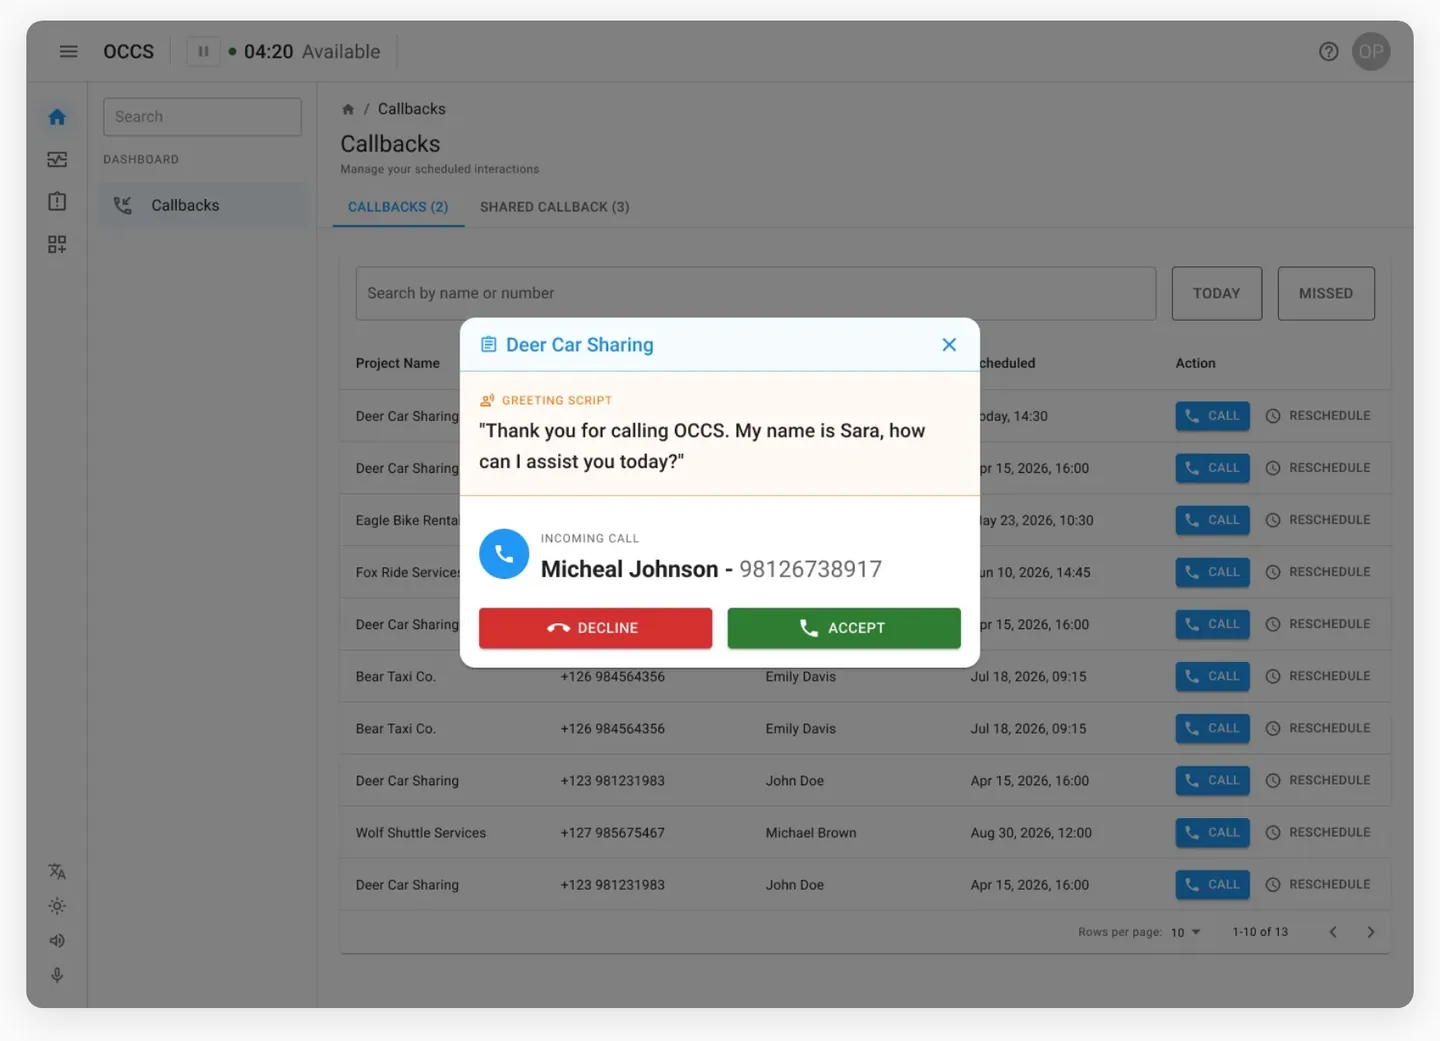Click the Search by name or number field
1440x1041 pixels.
coord(756,293)
